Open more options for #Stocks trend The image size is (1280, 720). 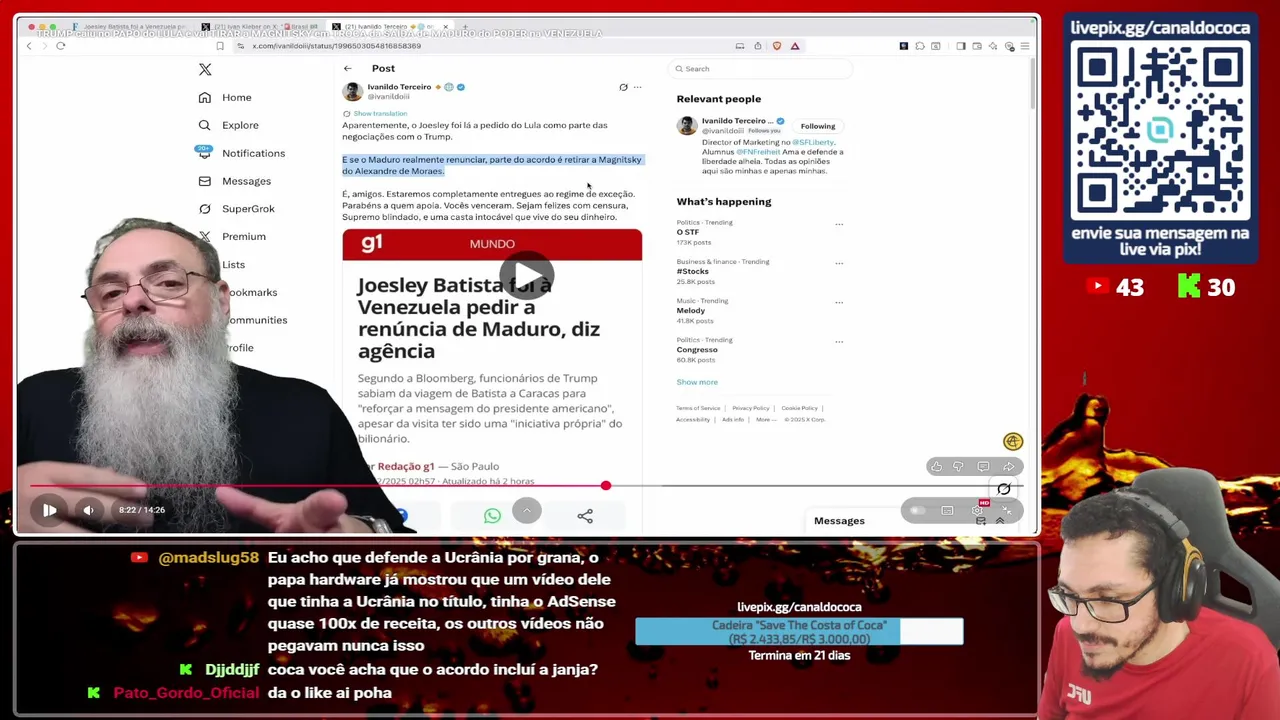click(x=839, y=263)
